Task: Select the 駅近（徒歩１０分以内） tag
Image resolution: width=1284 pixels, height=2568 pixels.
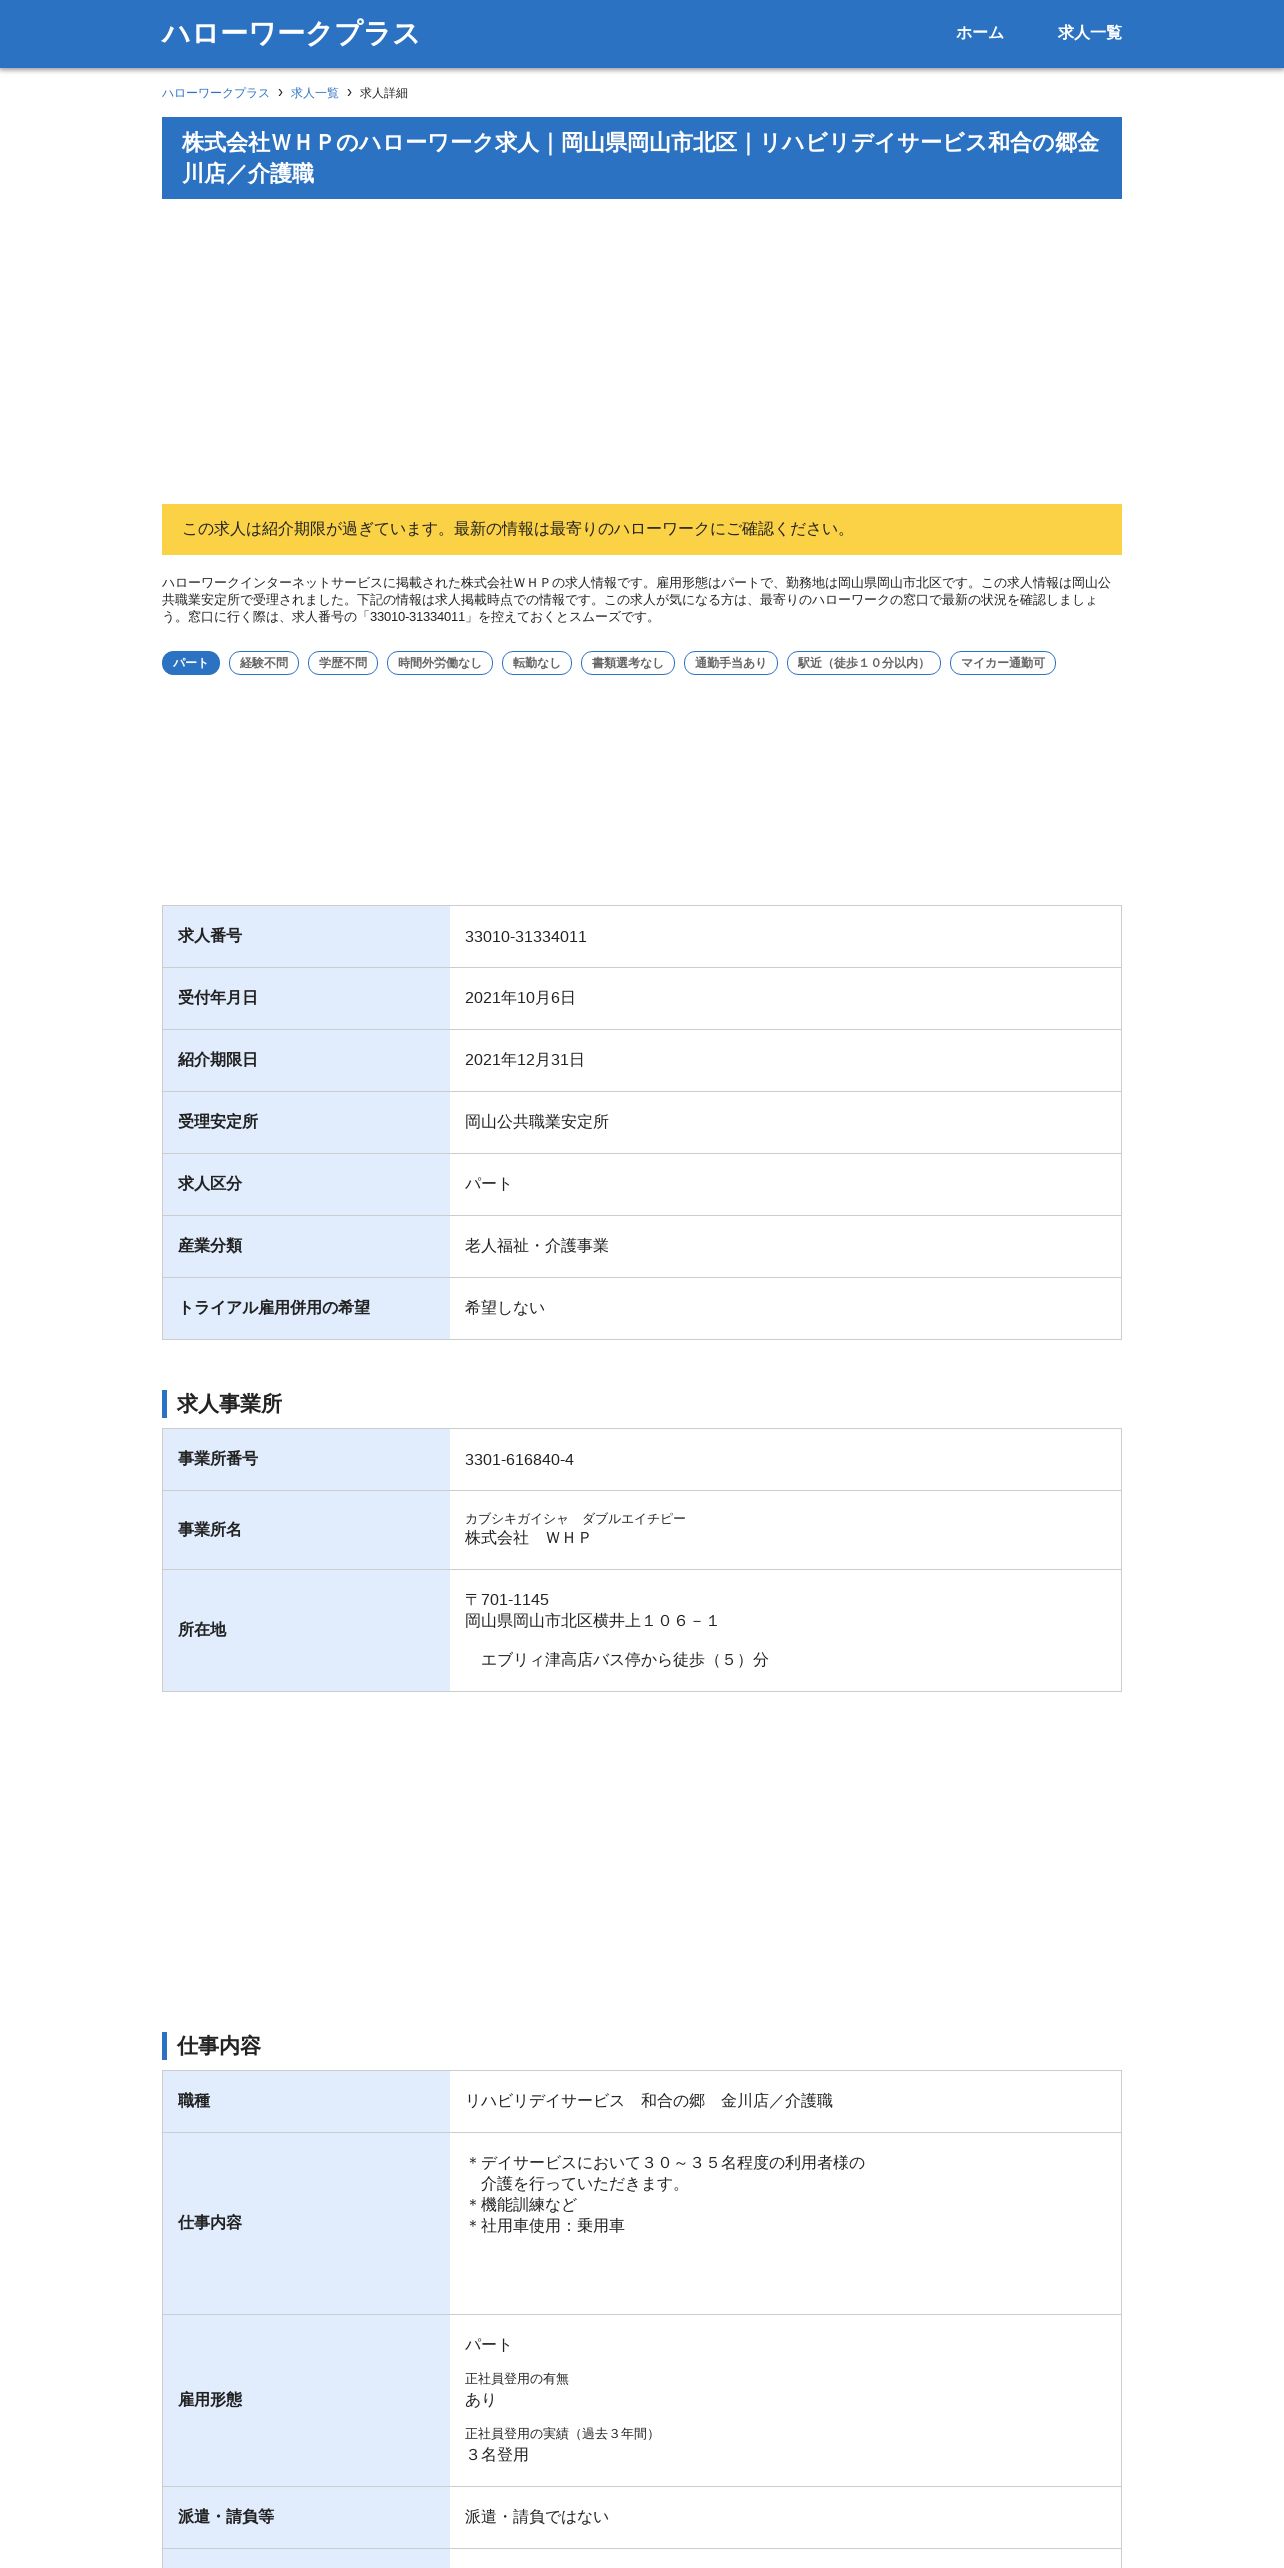Action: pyautogui.click(x=864, y=663)
